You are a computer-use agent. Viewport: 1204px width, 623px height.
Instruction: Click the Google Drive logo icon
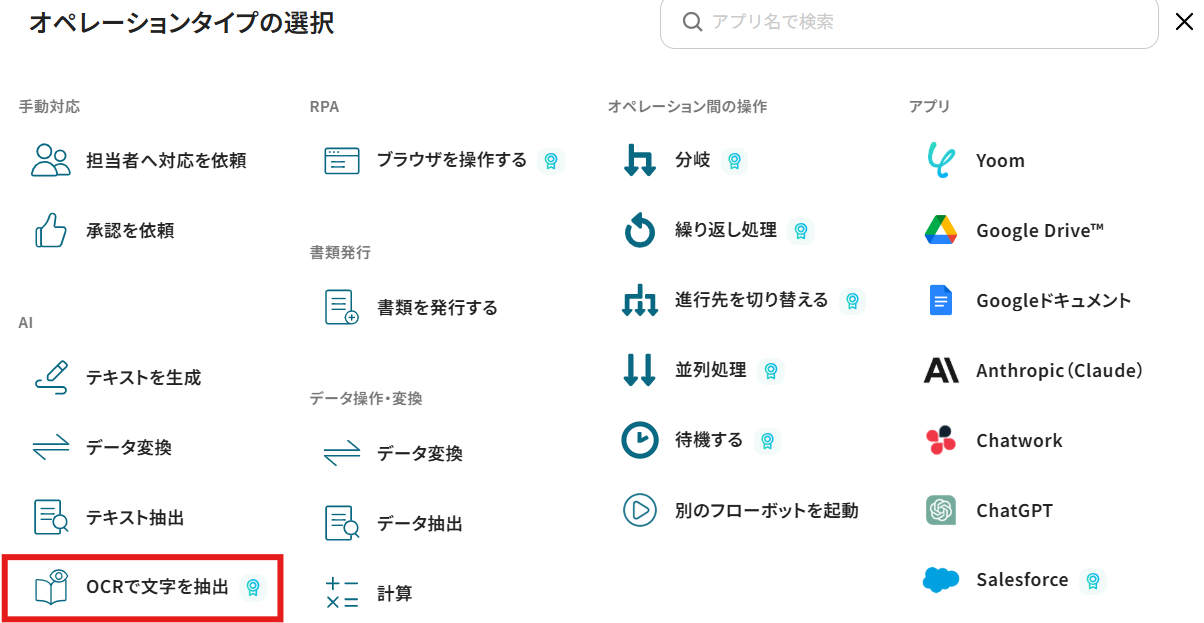[941, 230]
